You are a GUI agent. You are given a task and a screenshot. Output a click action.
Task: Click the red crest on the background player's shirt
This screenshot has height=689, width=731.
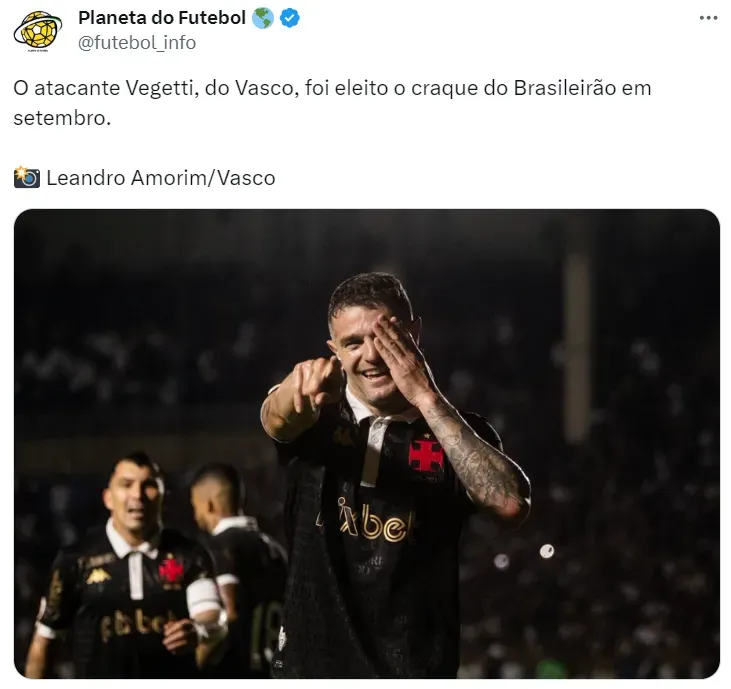pyautogui.click(x=171, y=571)
